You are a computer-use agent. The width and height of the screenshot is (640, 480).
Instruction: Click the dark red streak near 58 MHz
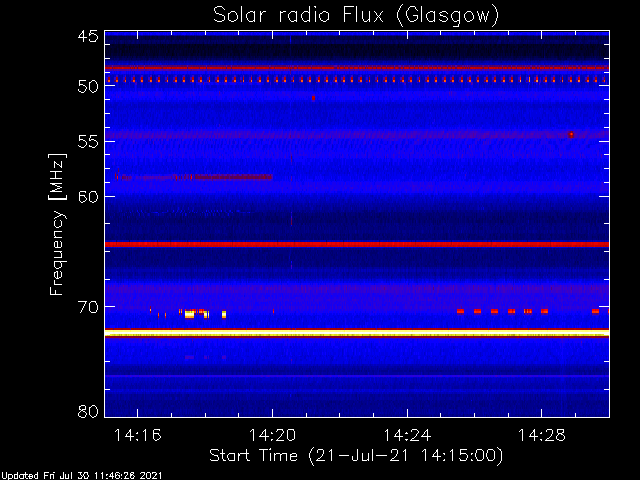point(234,177)
